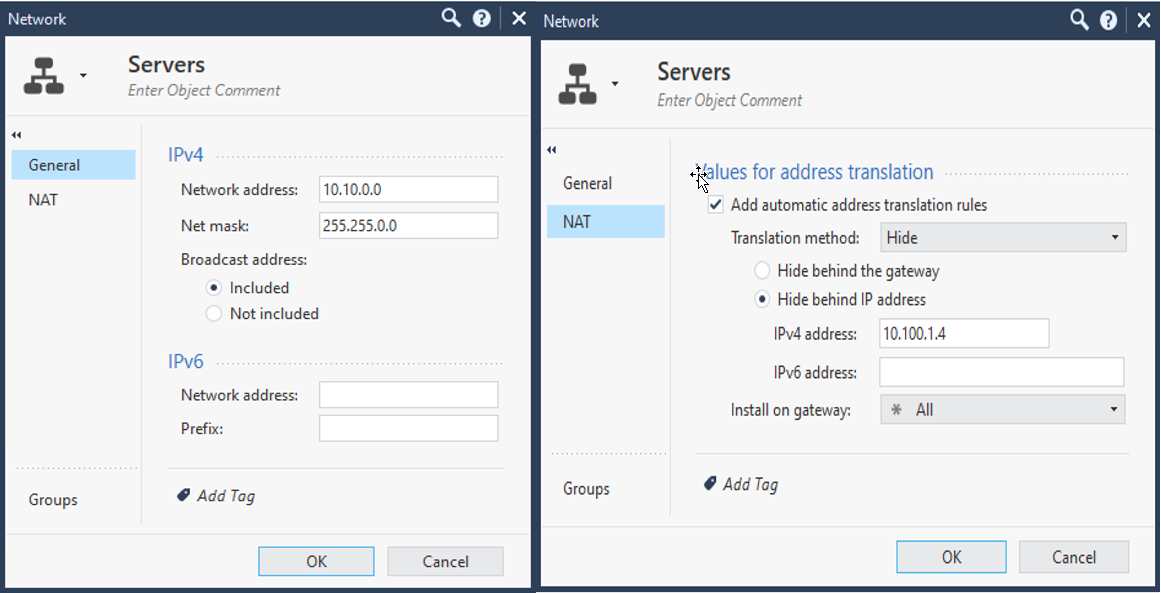Click the NAT IPv6 address field
1161x593 pixels.
point(1002,372)
